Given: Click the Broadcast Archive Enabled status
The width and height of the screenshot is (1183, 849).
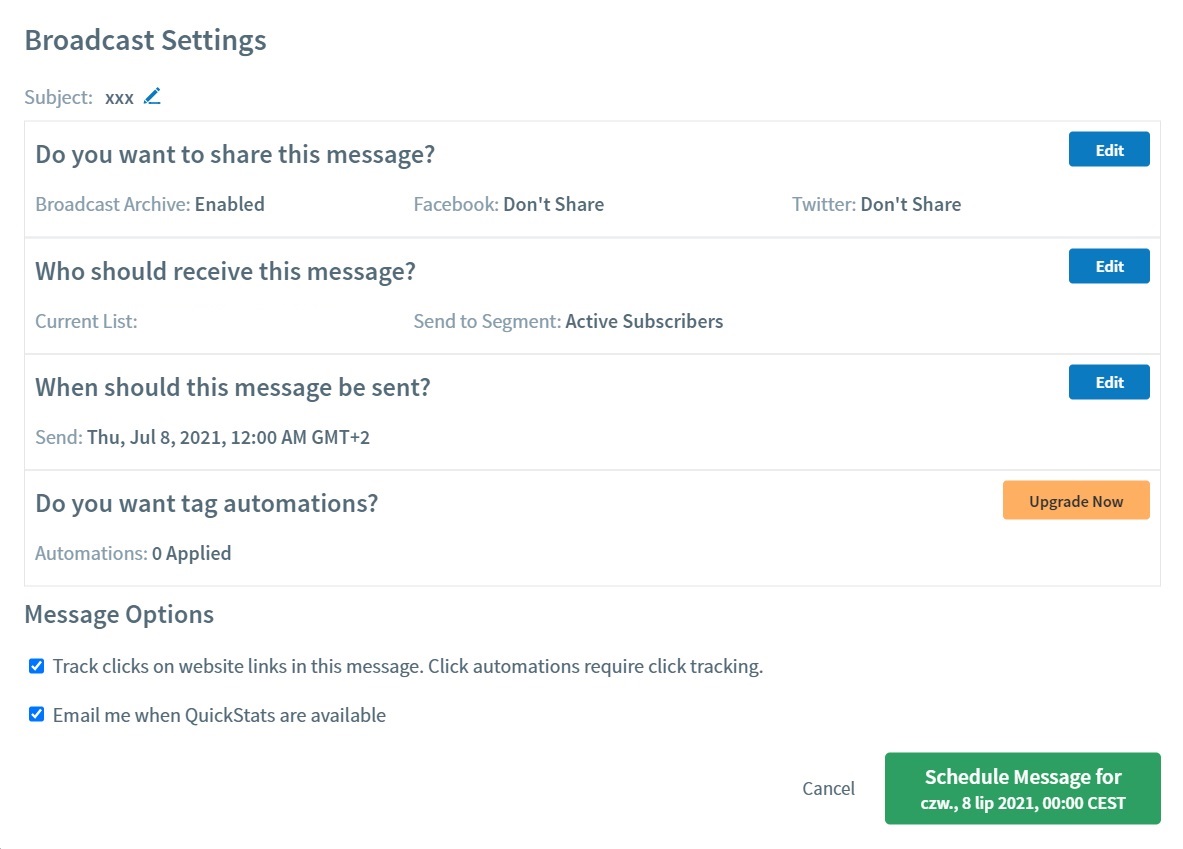Looking at the screenshot, I should pyautogui.click(x=229, y=204).
